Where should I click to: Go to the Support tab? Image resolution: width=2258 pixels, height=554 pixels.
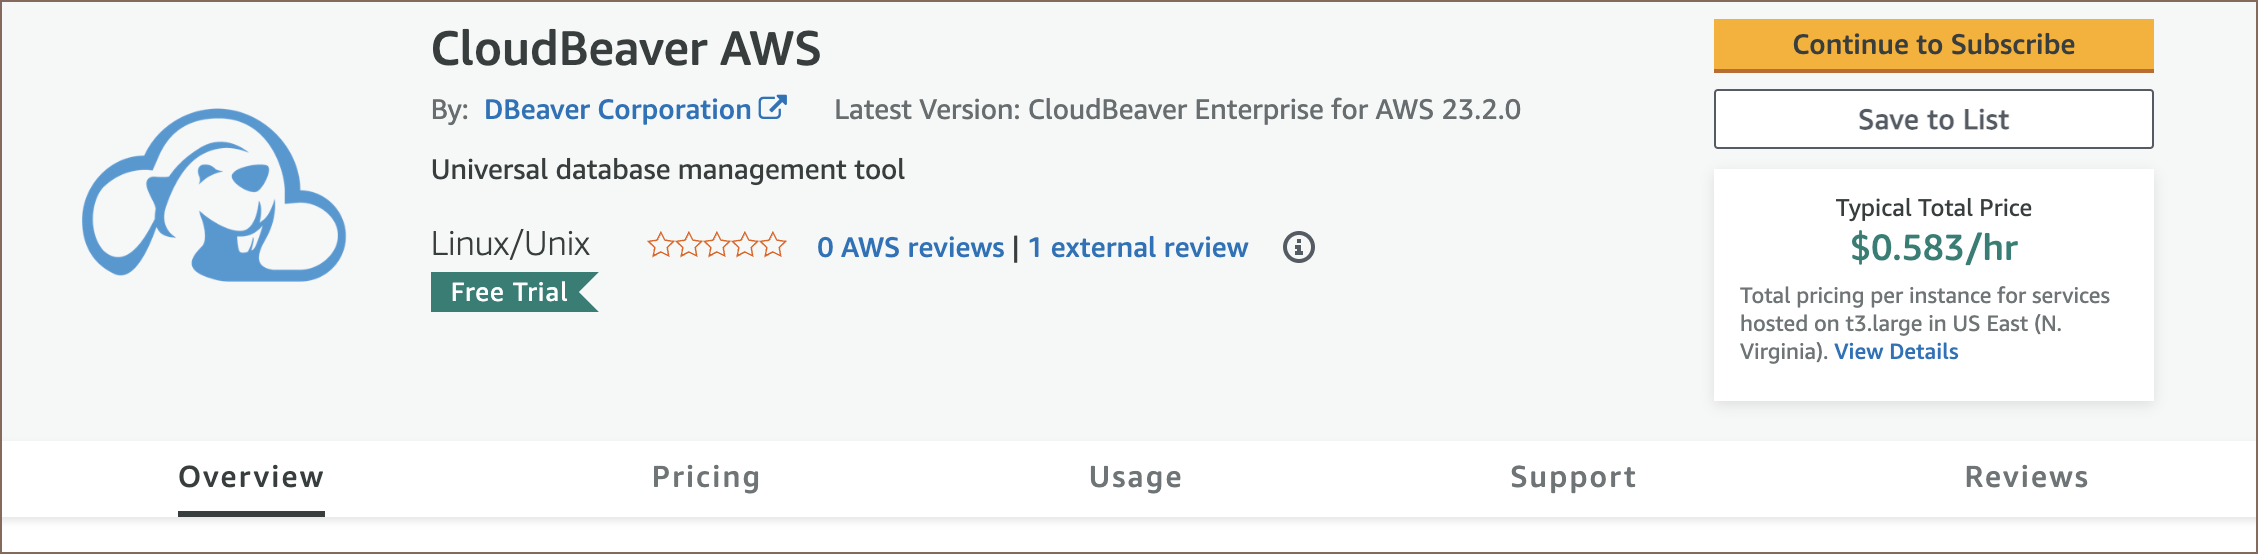pos(1573,477)
